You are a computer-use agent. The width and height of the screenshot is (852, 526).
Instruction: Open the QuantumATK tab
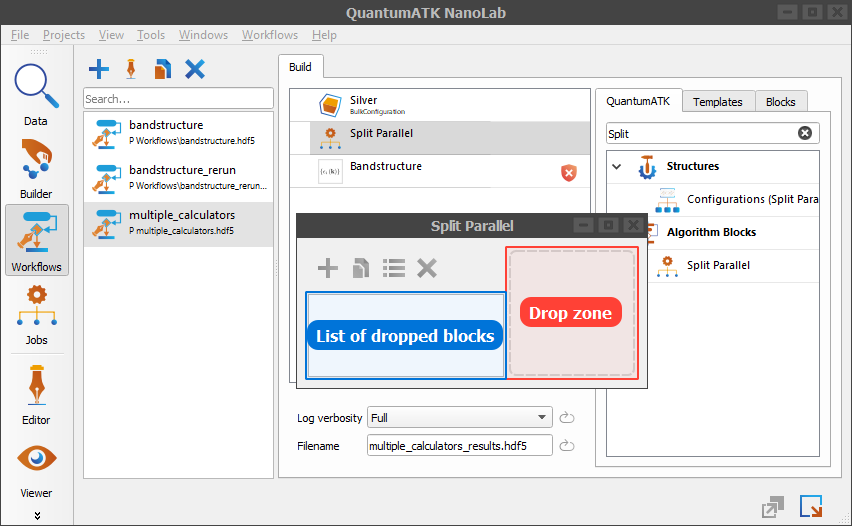638,101
